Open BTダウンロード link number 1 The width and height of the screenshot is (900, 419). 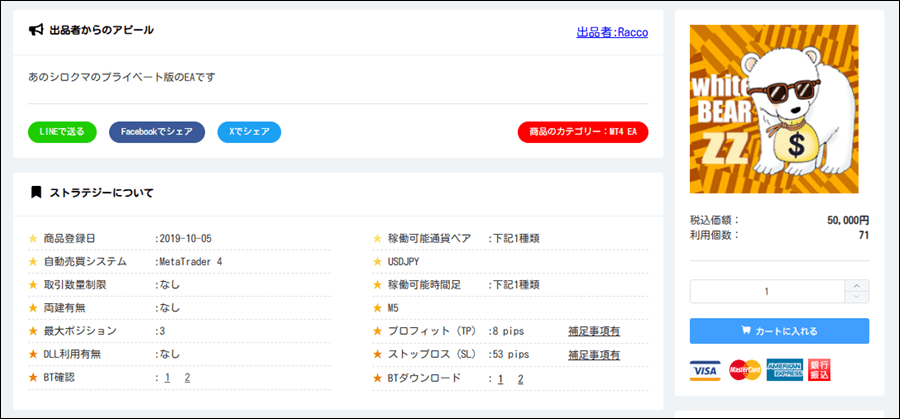(501, 379)
